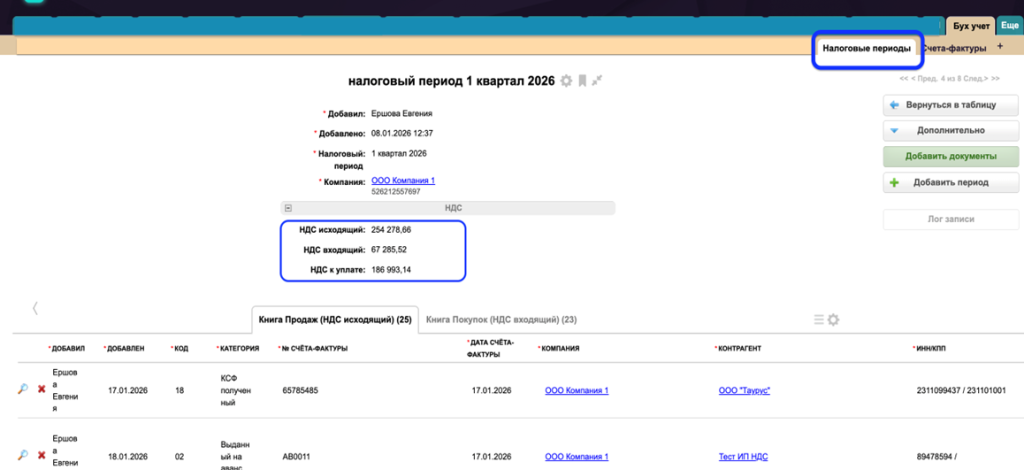Delete the first row with the red X

pos(41,389)
